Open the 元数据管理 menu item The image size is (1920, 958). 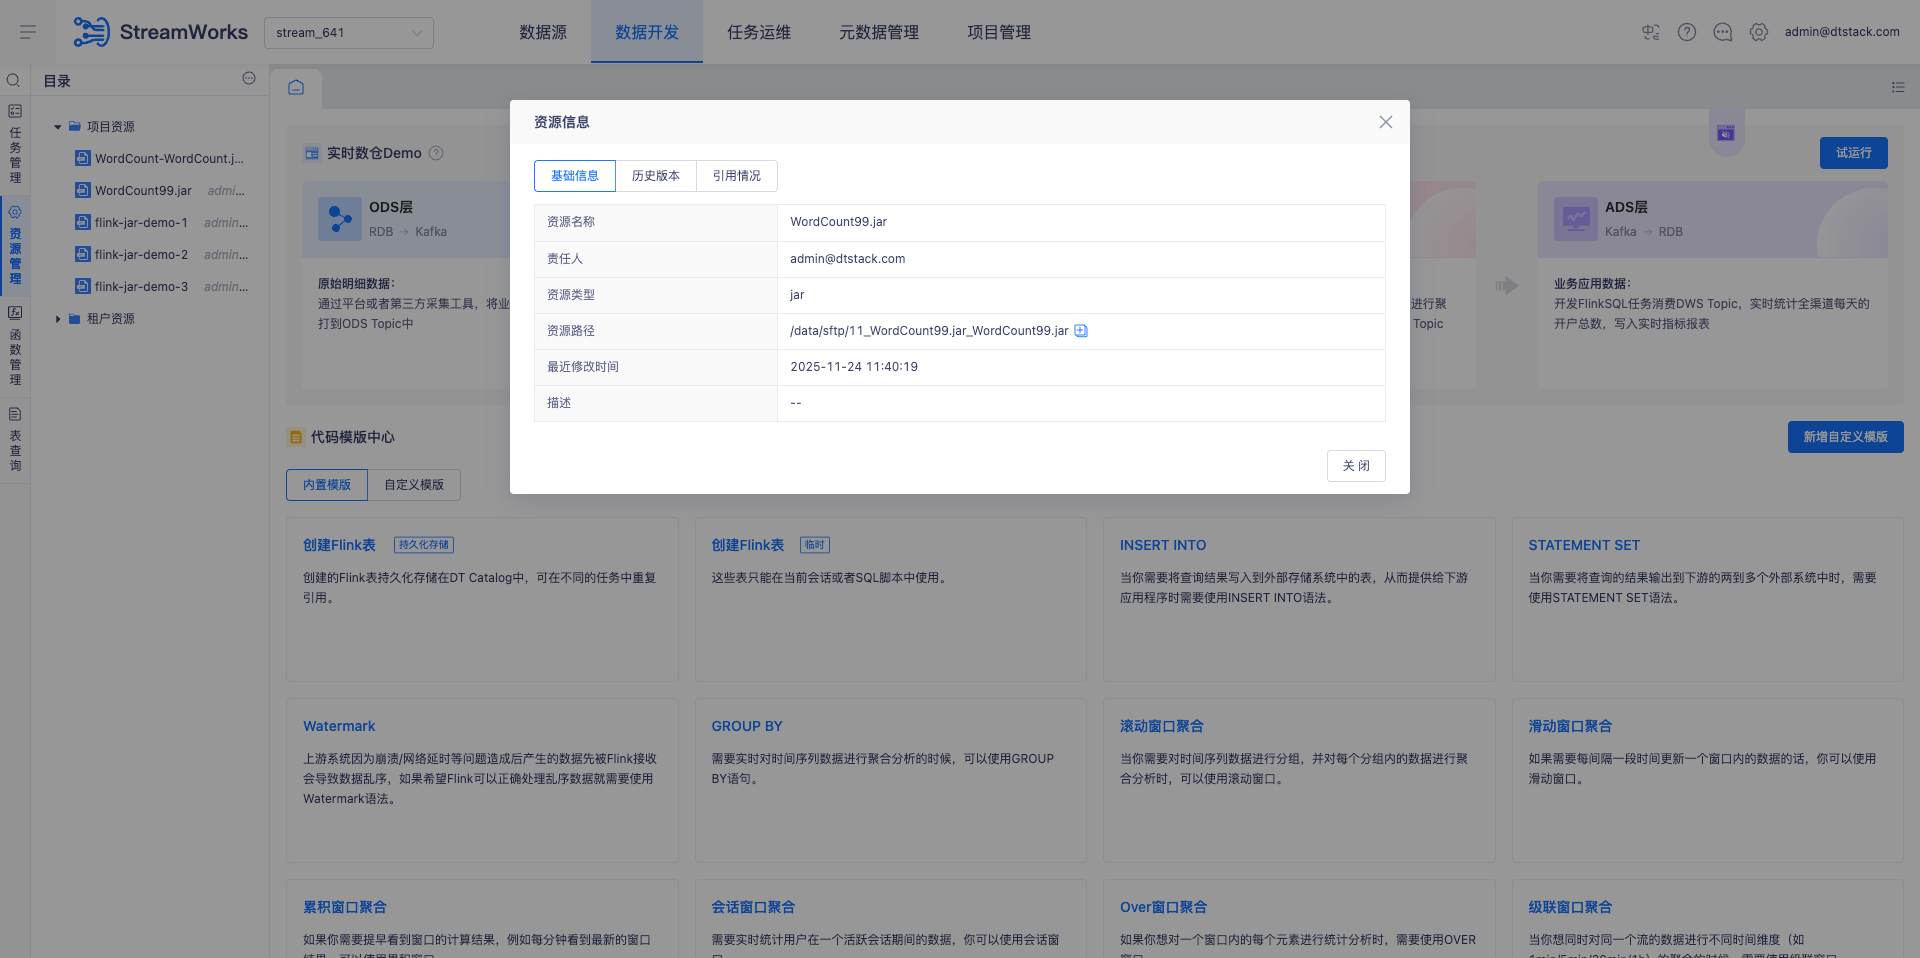(x=879, y=31)
